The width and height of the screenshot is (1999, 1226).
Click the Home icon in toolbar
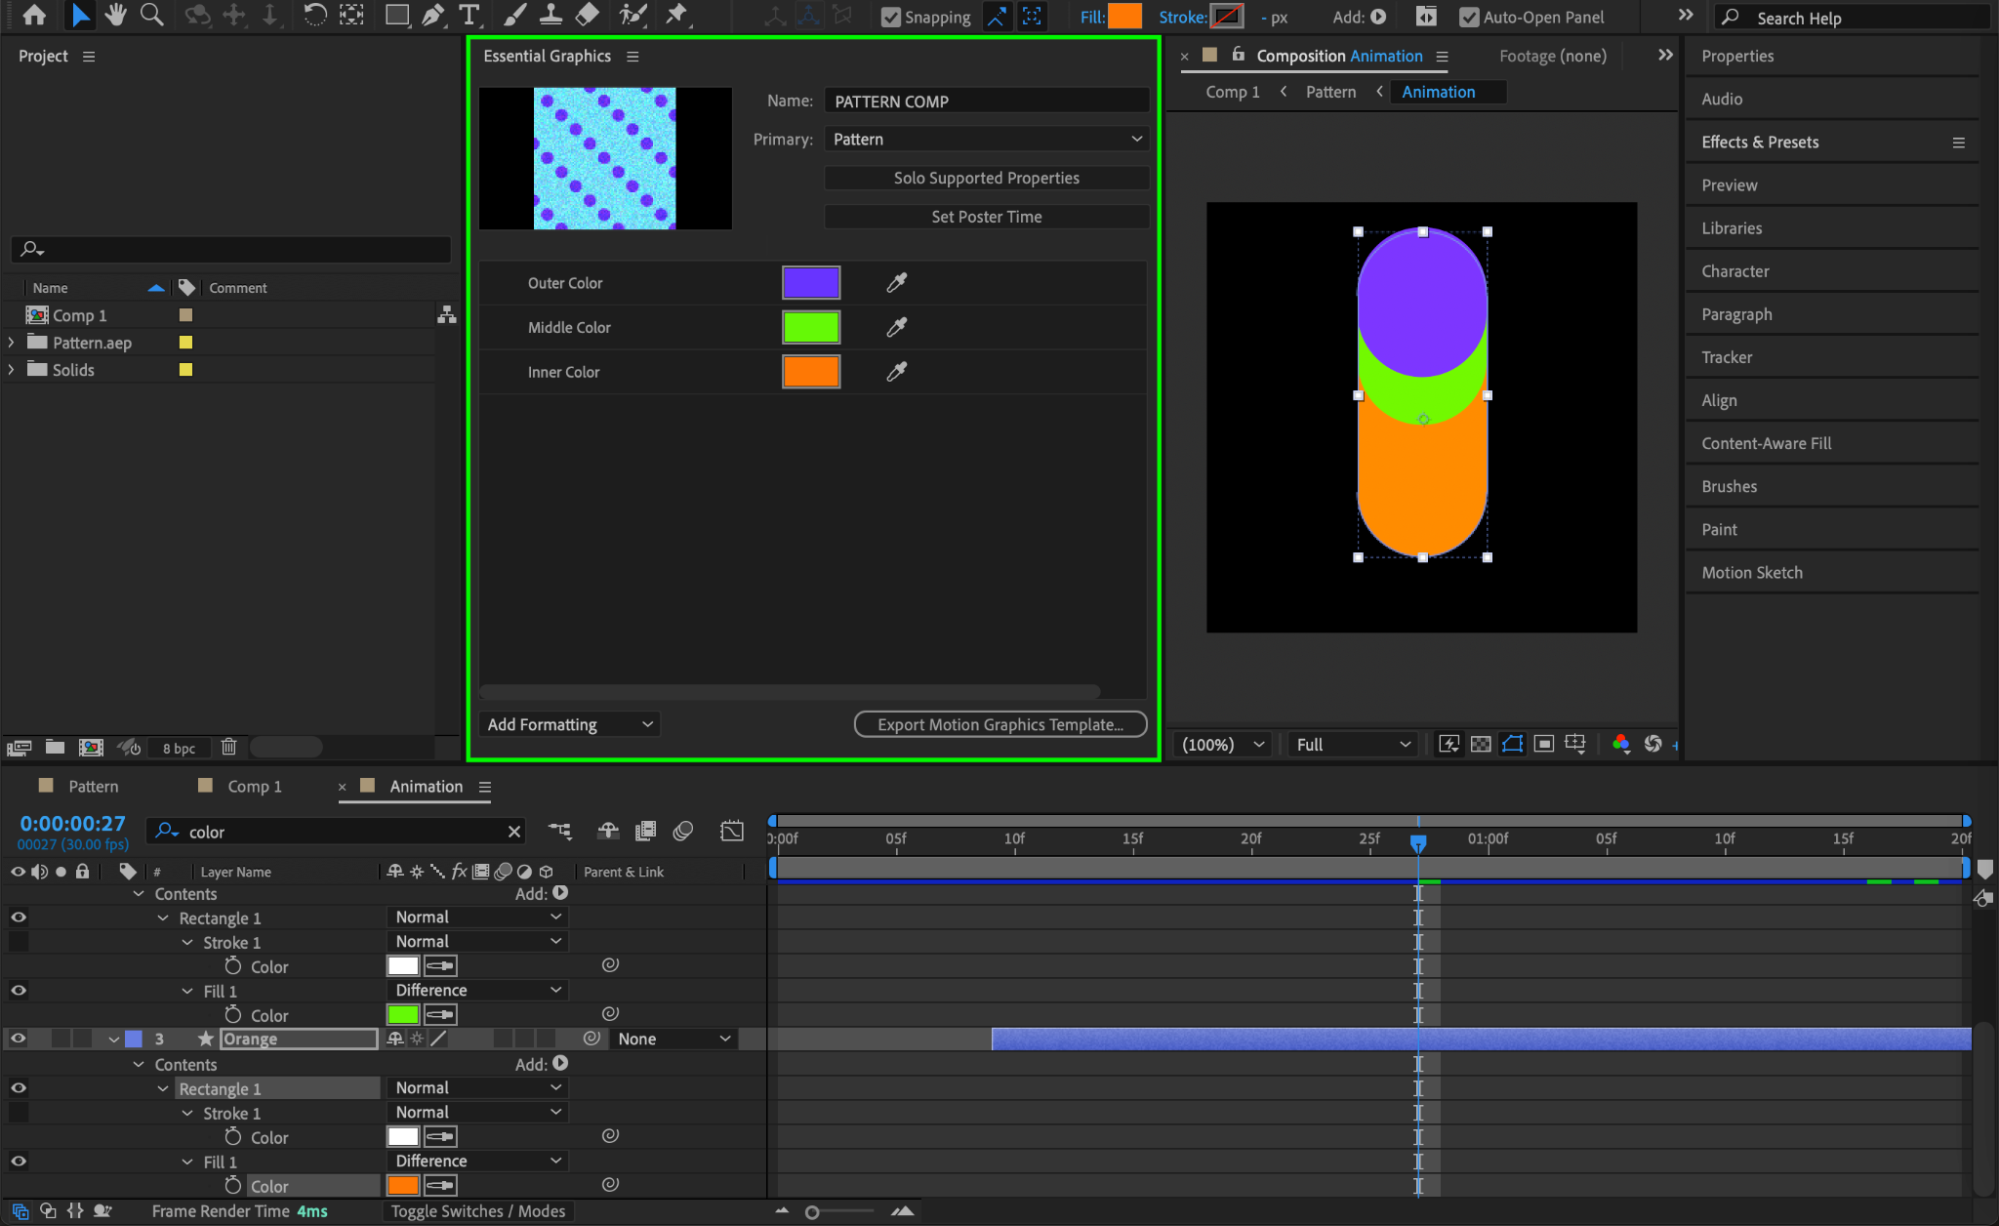pos(34,15)
